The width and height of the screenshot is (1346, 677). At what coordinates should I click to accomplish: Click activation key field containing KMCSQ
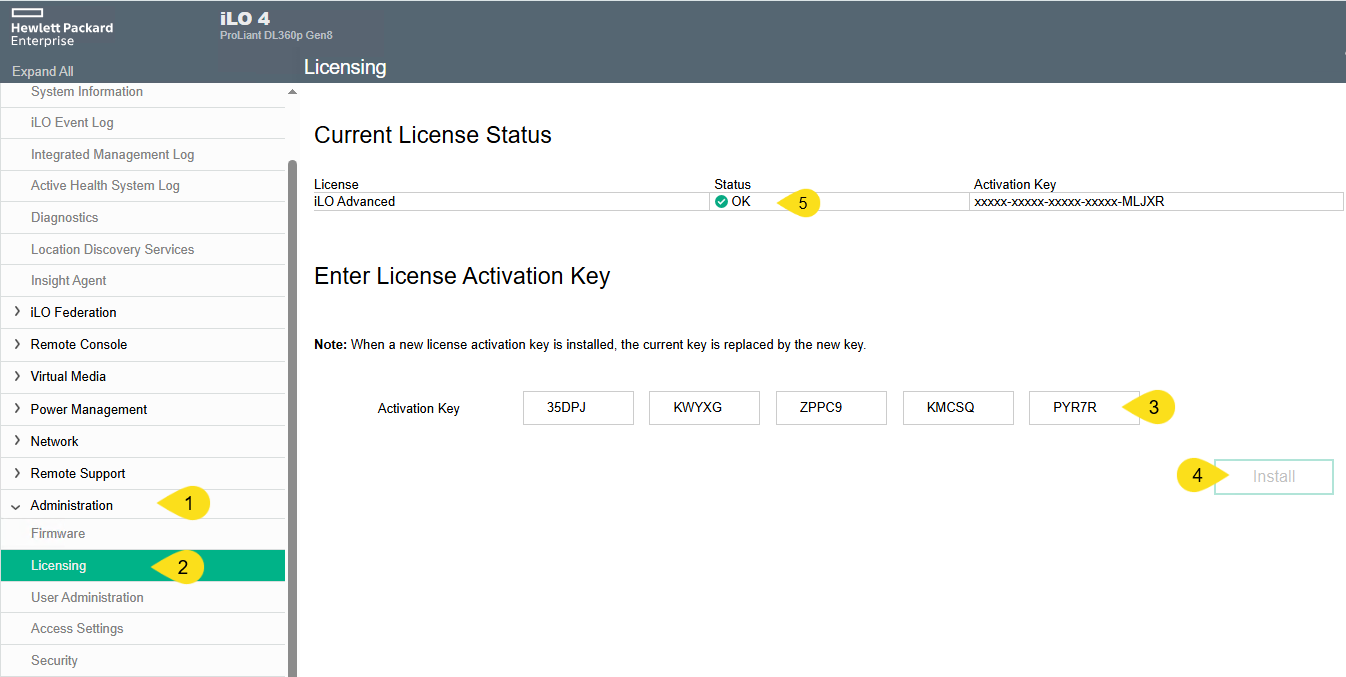[958, 408]
